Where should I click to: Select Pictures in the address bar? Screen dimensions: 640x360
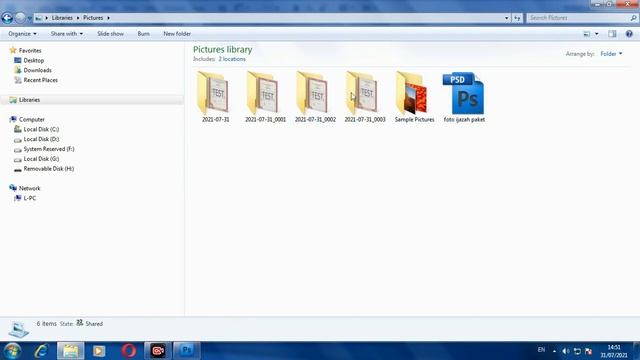tap(93, 18)
